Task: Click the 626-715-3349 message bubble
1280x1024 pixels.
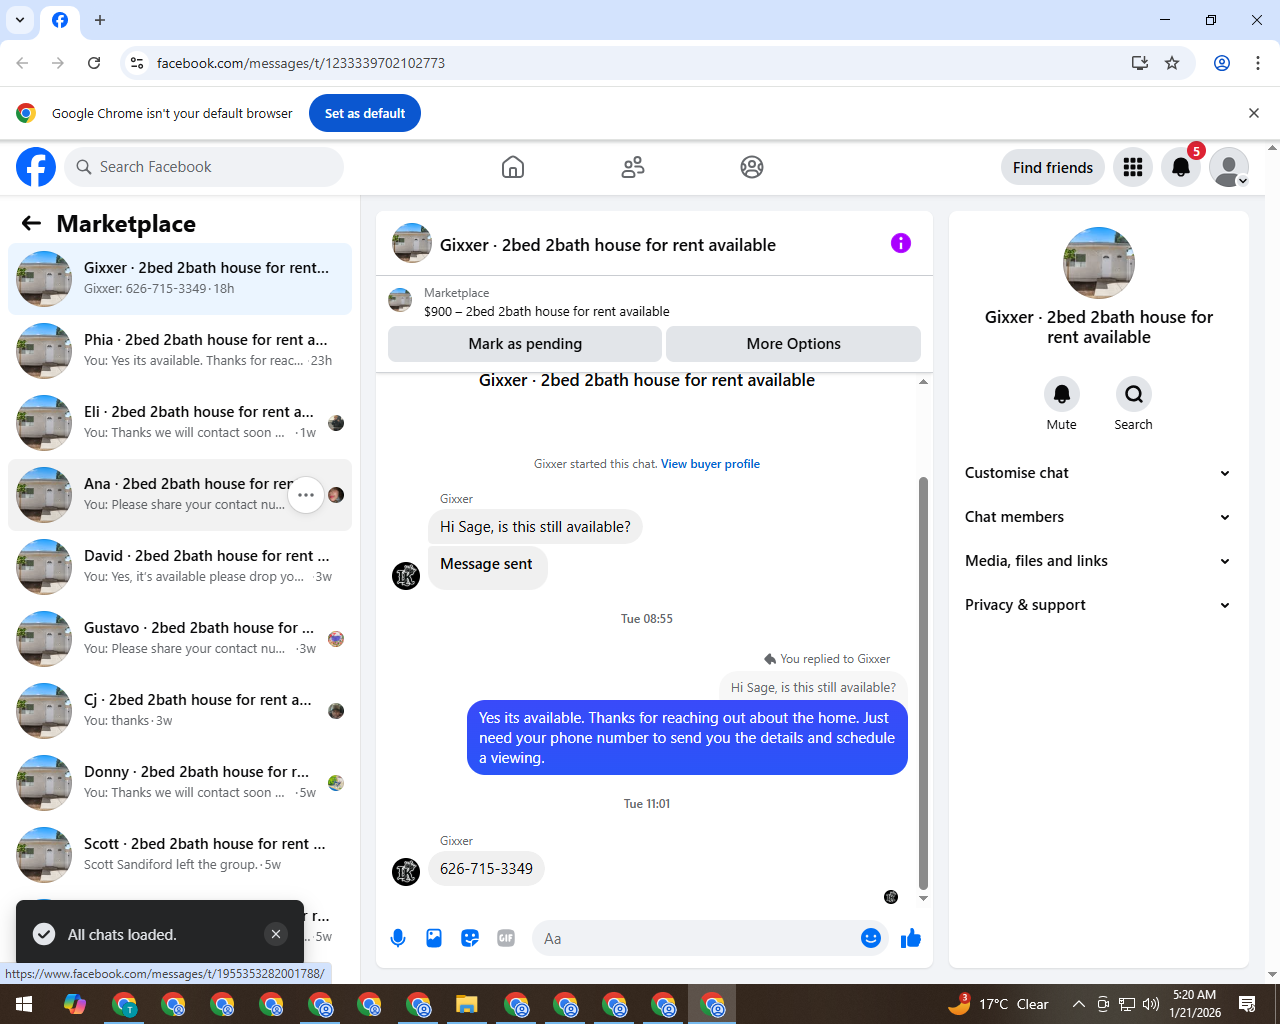Action: click(486, 869)
